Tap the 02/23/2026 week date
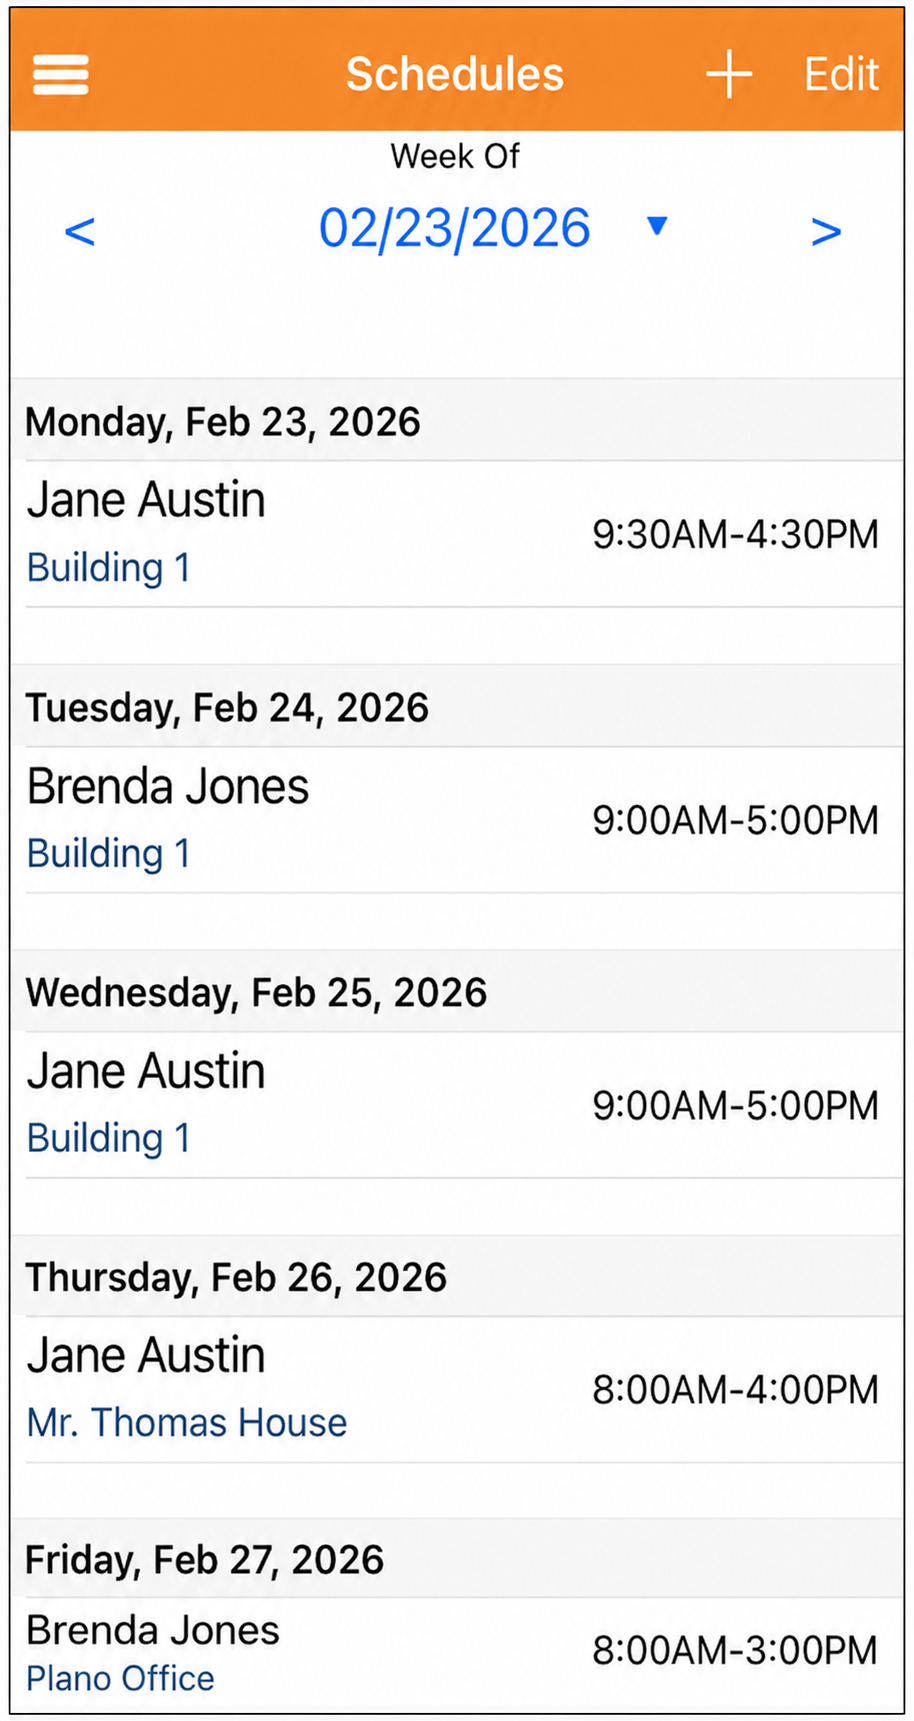Screen dimensions: 914x1721 [x=455, y=229]
